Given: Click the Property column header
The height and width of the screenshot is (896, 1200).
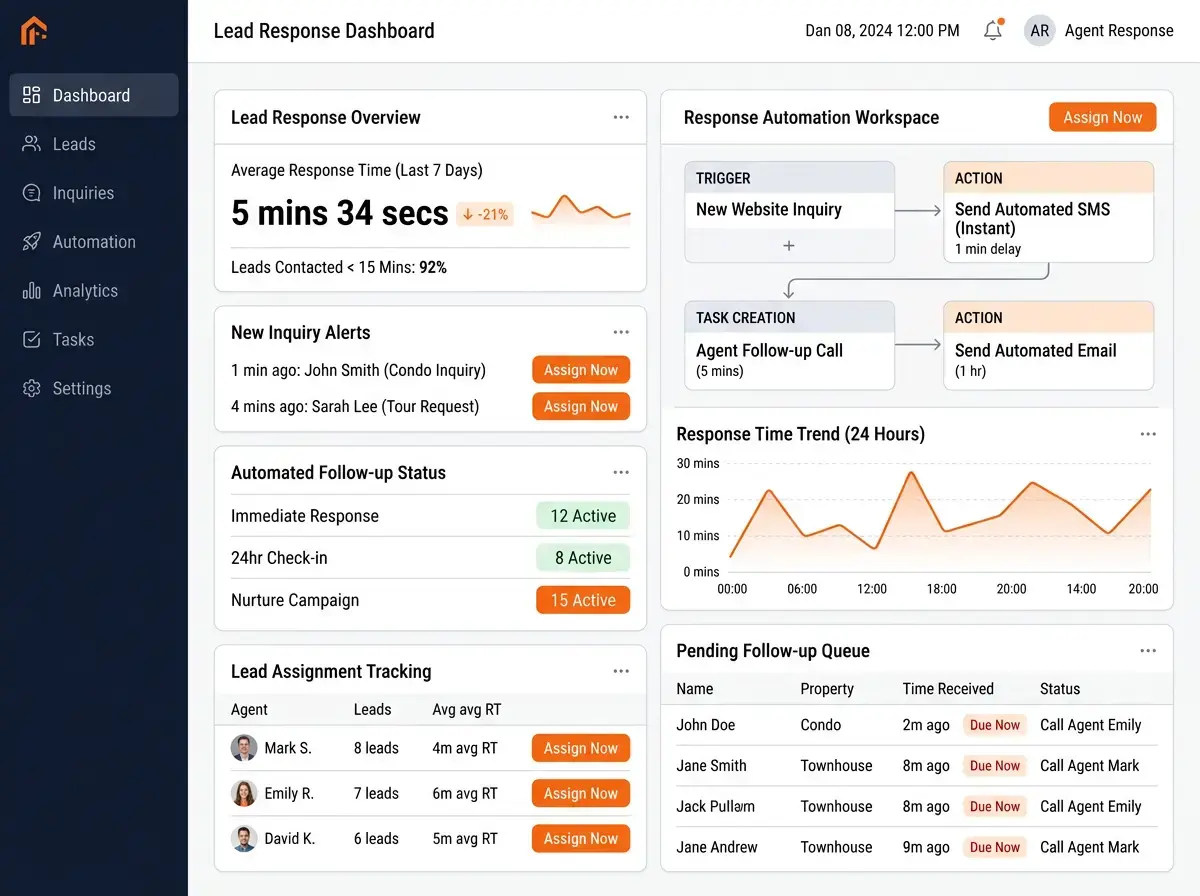Looking at the screenshot, I should pos(827,689).
